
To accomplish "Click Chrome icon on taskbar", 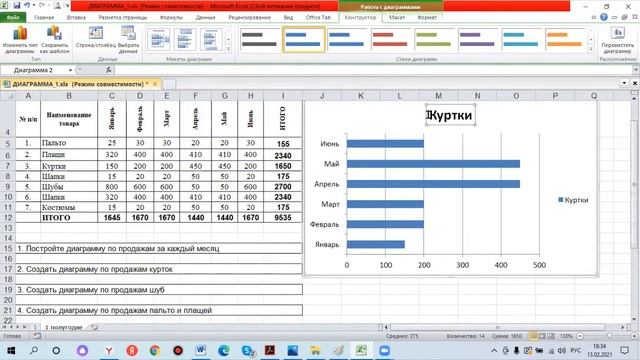I will tap(154, 351).
